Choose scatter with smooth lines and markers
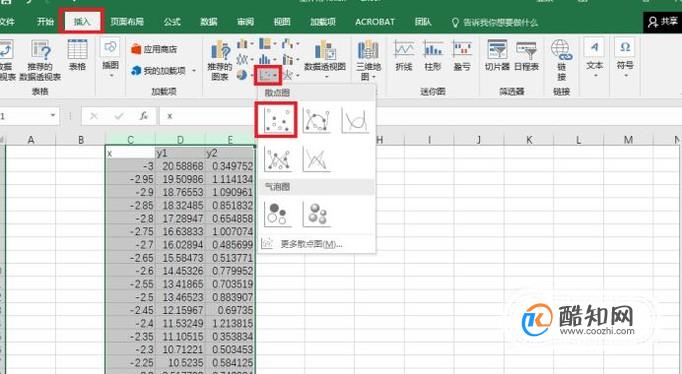 [x=316, y=120]
